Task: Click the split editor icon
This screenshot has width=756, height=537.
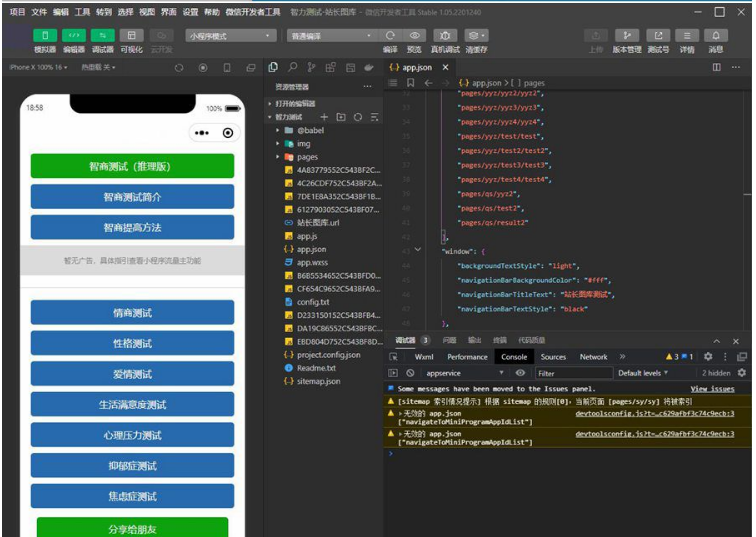Action: [x=717, y=67]
